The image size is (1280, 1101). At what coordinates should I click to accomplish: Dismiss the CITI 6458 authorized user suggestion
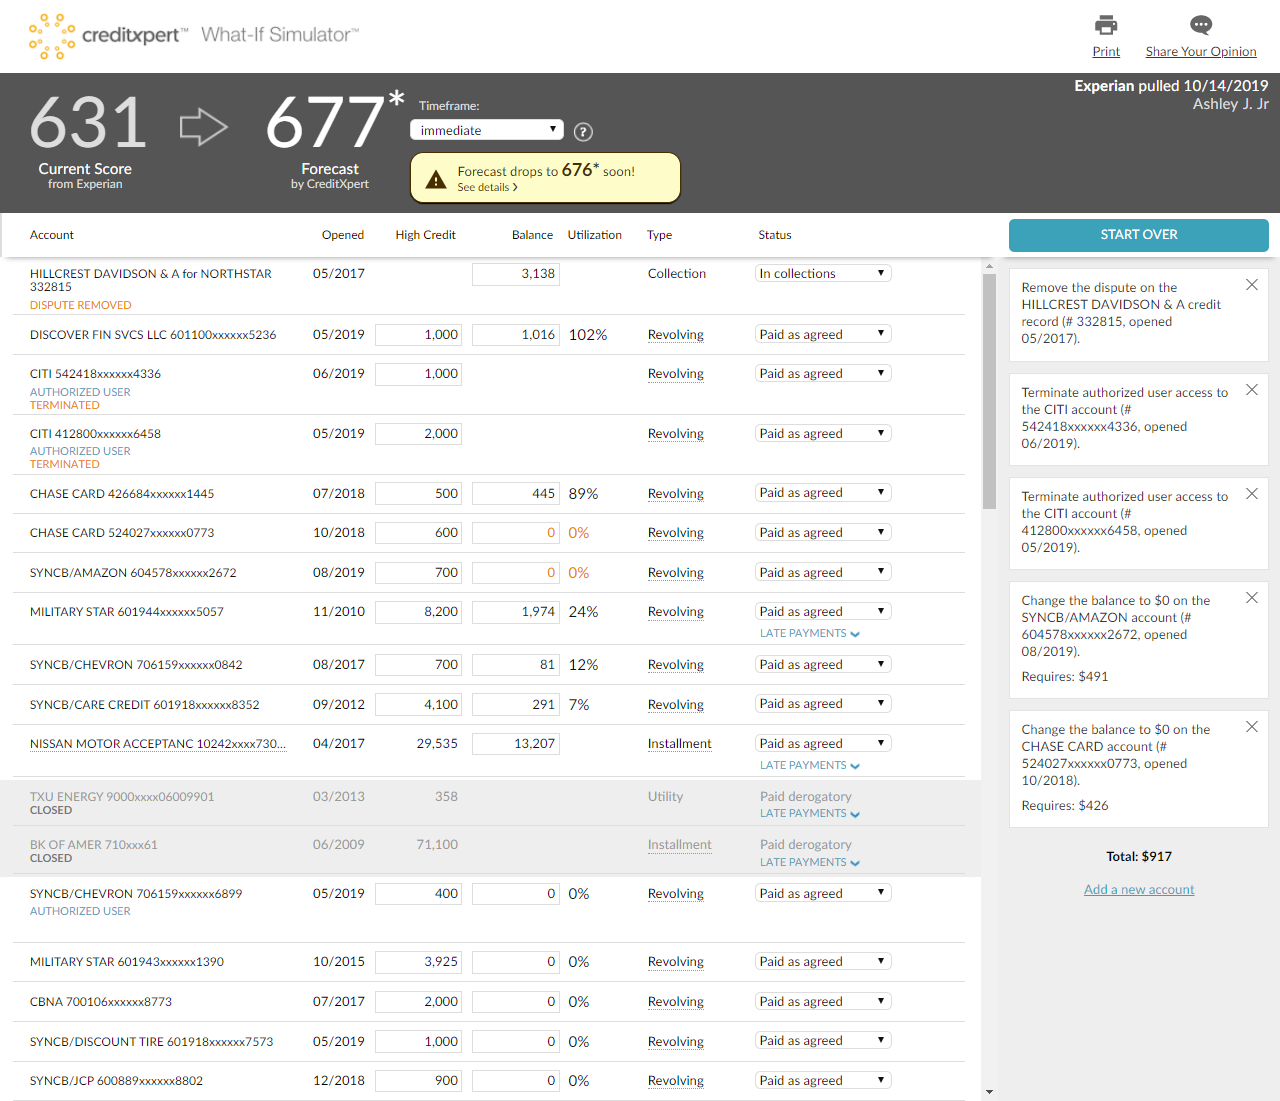1251,494
